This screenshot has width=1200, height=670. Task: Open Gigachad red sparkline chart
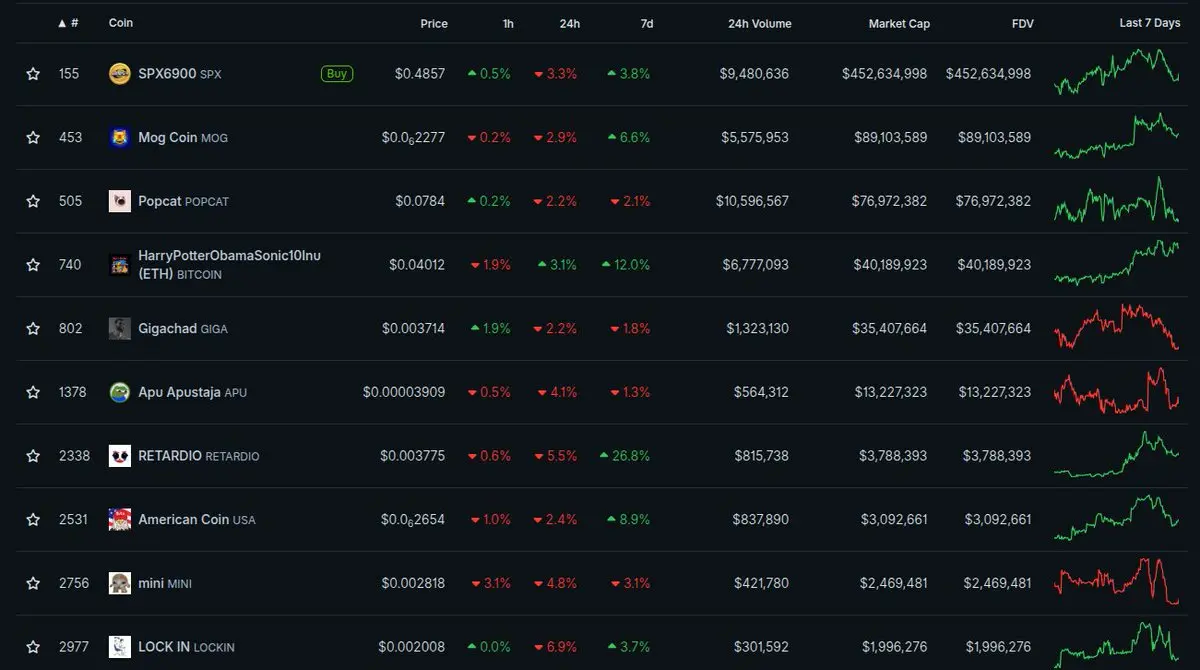coord(1117,327)
